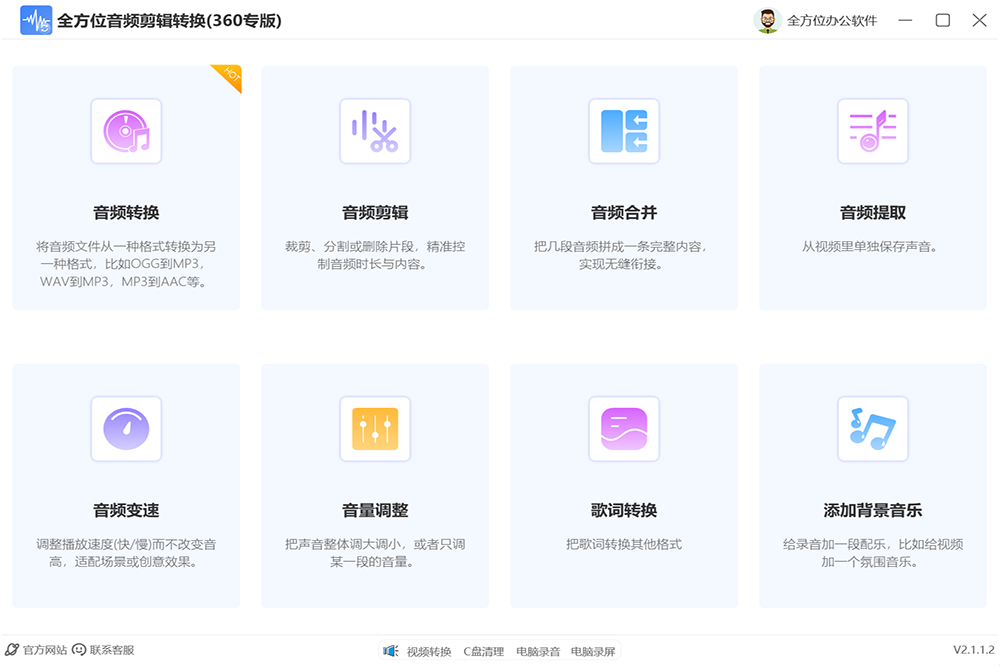
Task: Contact support via 联系客服
Action: 104,650
